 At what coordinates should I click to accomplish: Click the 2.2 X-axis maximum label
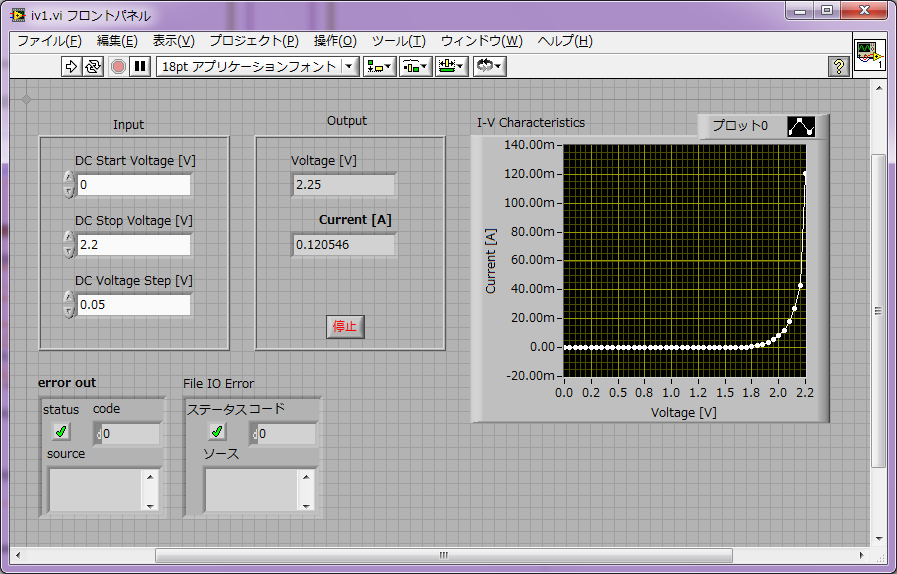pyautogui.click(x=805, y=393)
